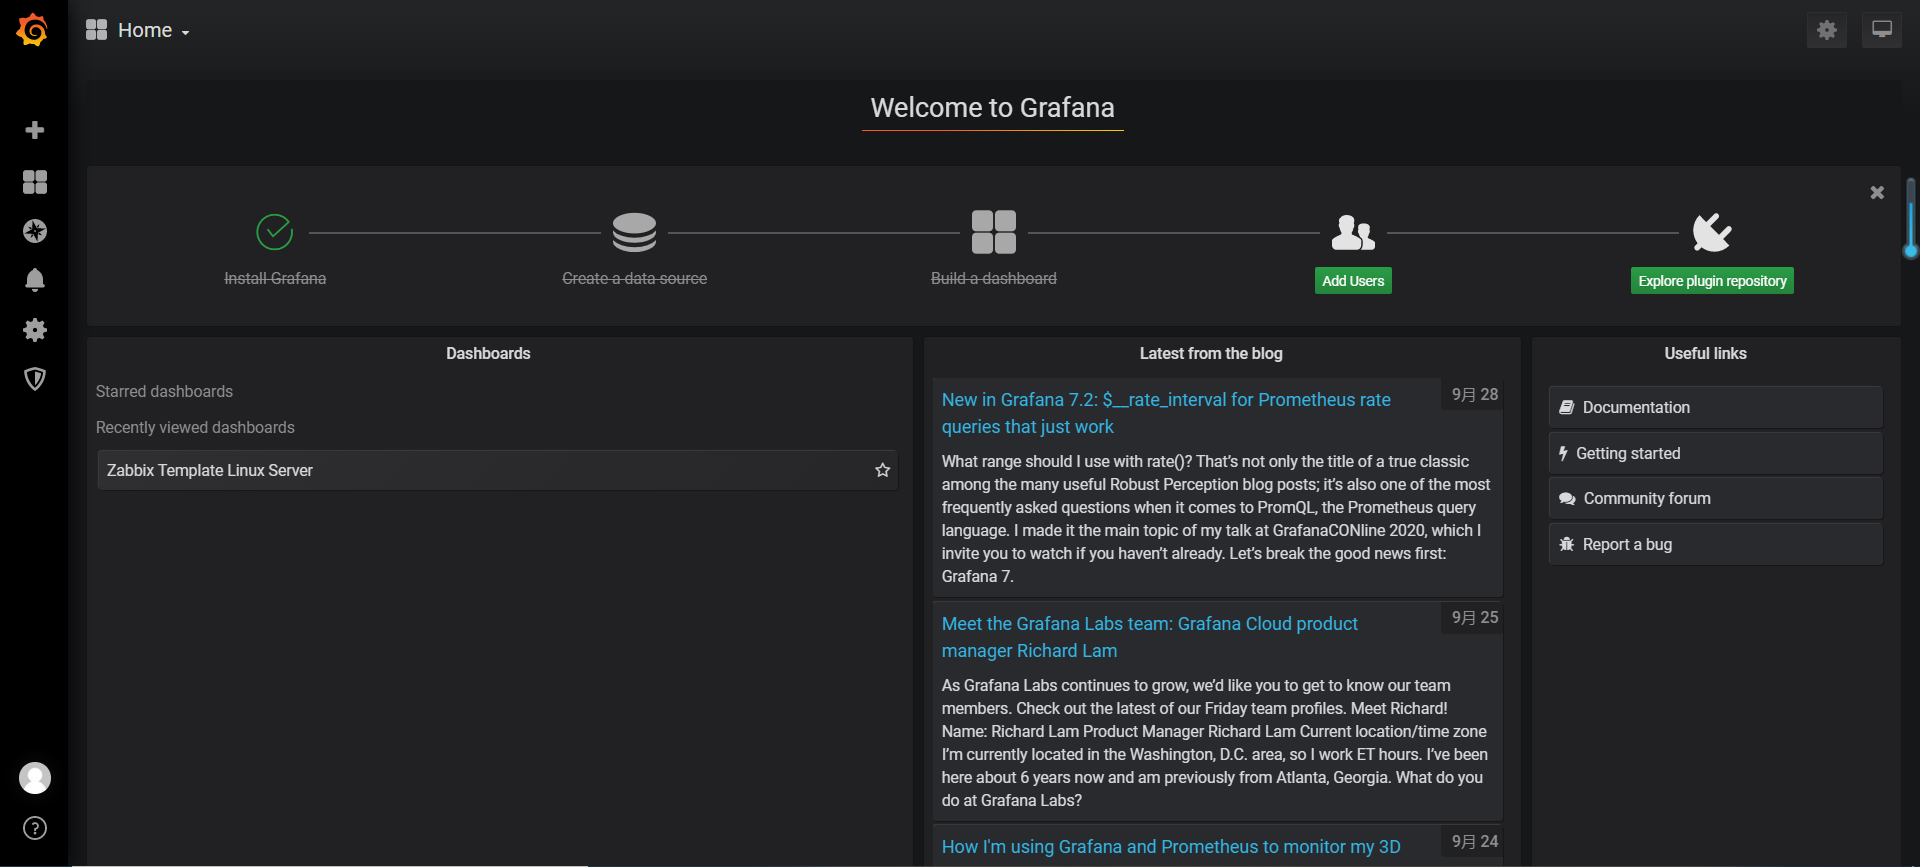
Task: Click the Documentation book icon
Action: pos(1567,407)
